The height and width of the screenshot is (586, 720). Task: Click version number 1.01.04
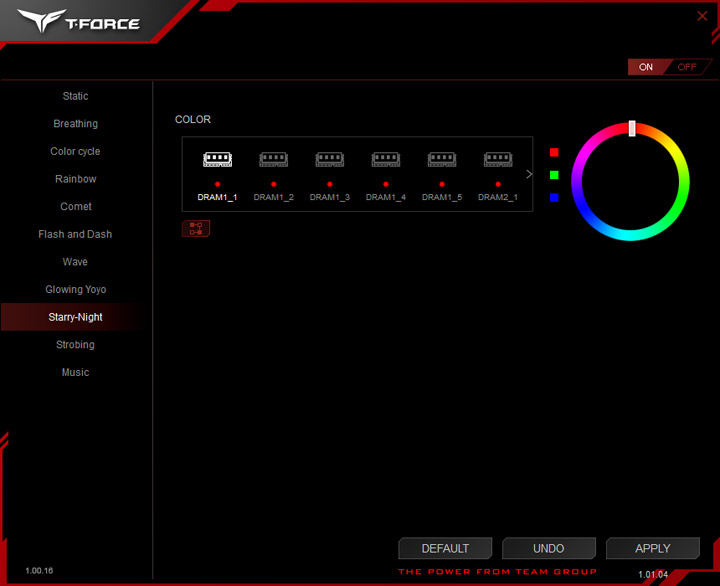[653, 574]
